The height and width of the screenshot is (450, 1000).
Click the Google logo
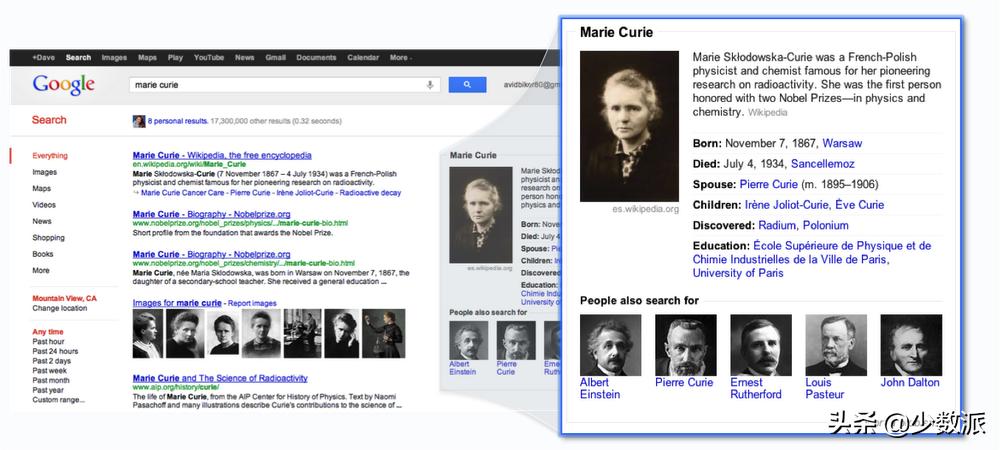pos(64,85)
